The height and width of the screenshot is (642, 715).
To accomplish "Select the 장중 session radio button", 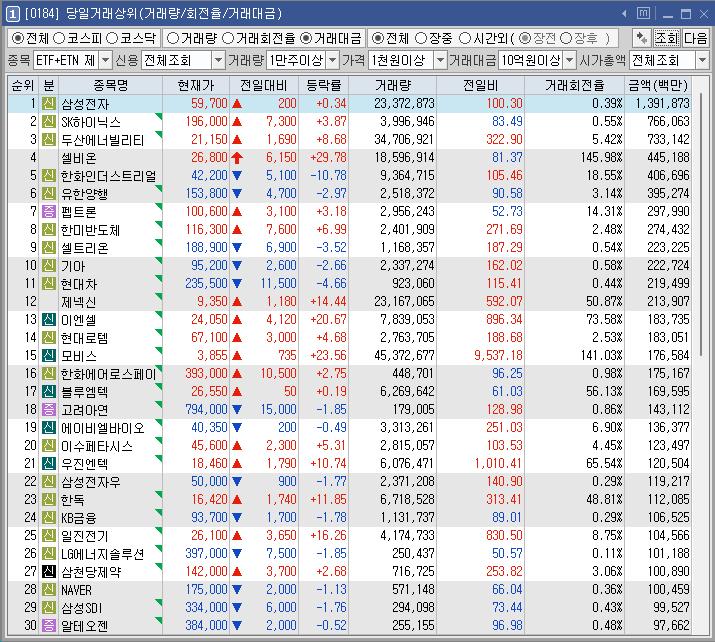I will point(421,38).
